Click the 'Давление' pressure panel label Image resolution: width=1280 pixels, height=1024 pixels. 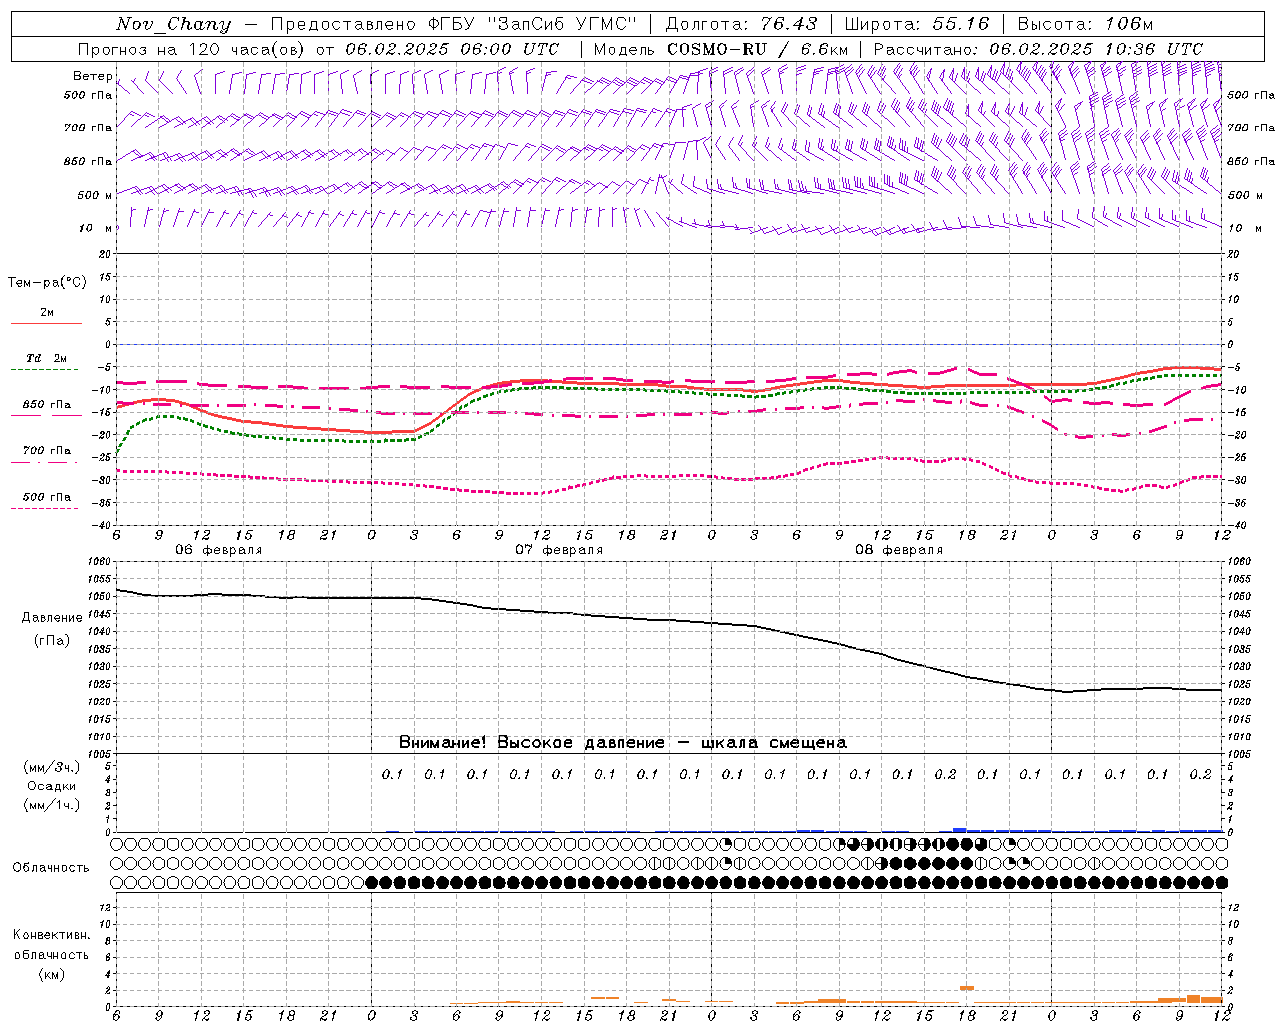[x=52, y=618]
